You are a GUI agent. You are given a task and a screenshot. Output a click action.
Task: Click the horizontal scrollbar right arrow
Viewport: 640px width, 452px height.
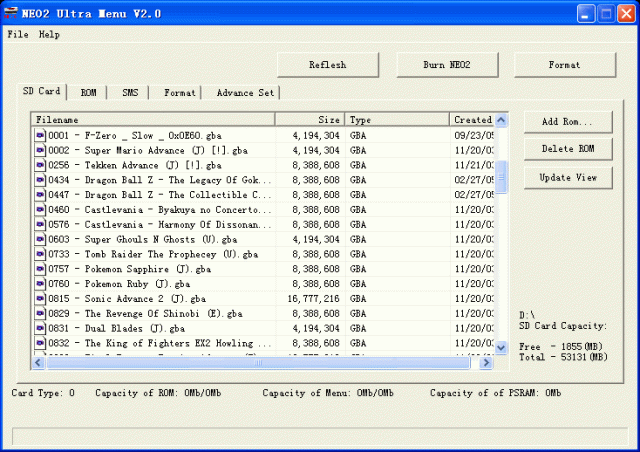point(486,363)
